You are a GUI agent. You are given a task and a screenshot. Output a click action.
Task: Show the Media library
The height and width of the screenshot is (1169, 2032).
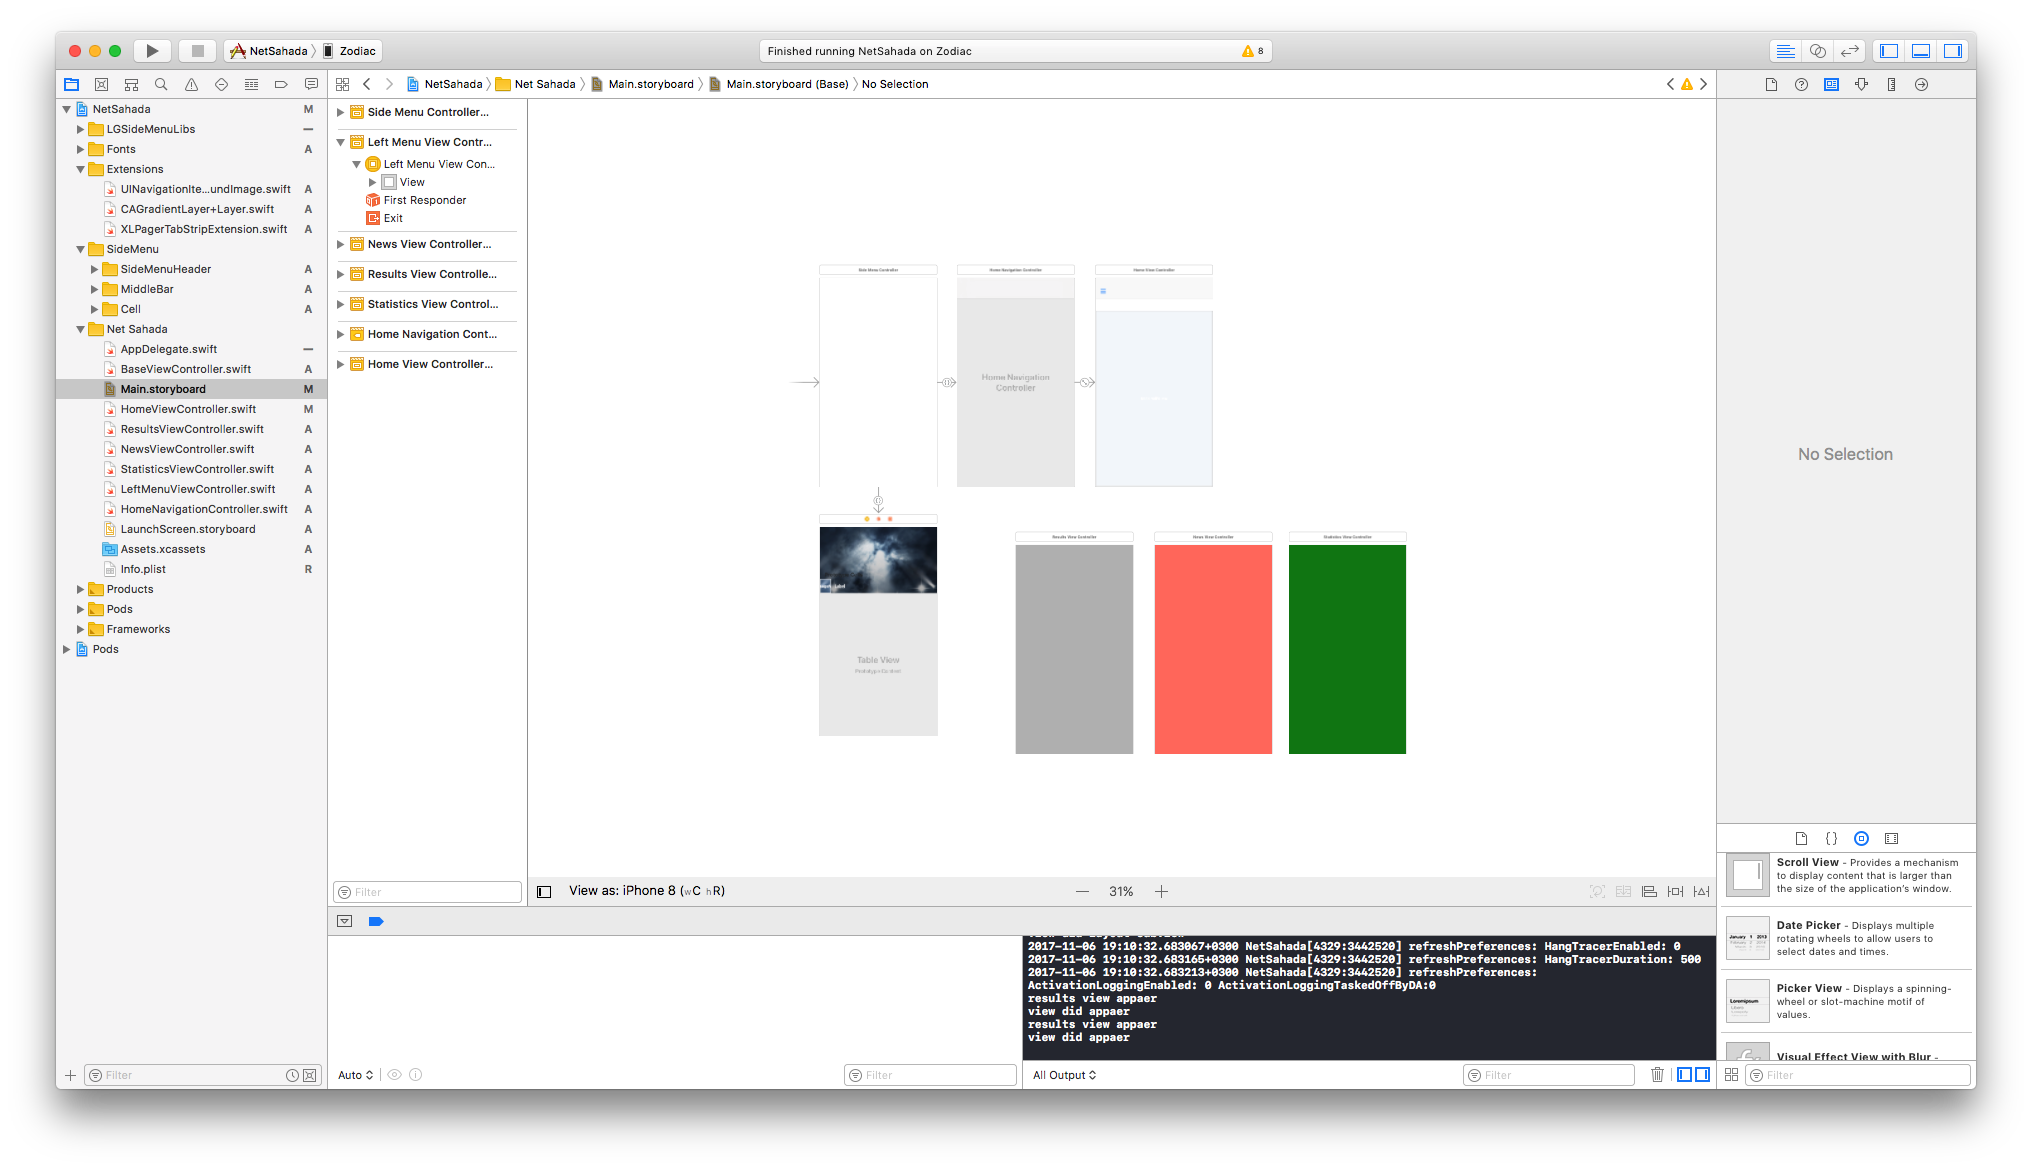tap(1891, 839)
